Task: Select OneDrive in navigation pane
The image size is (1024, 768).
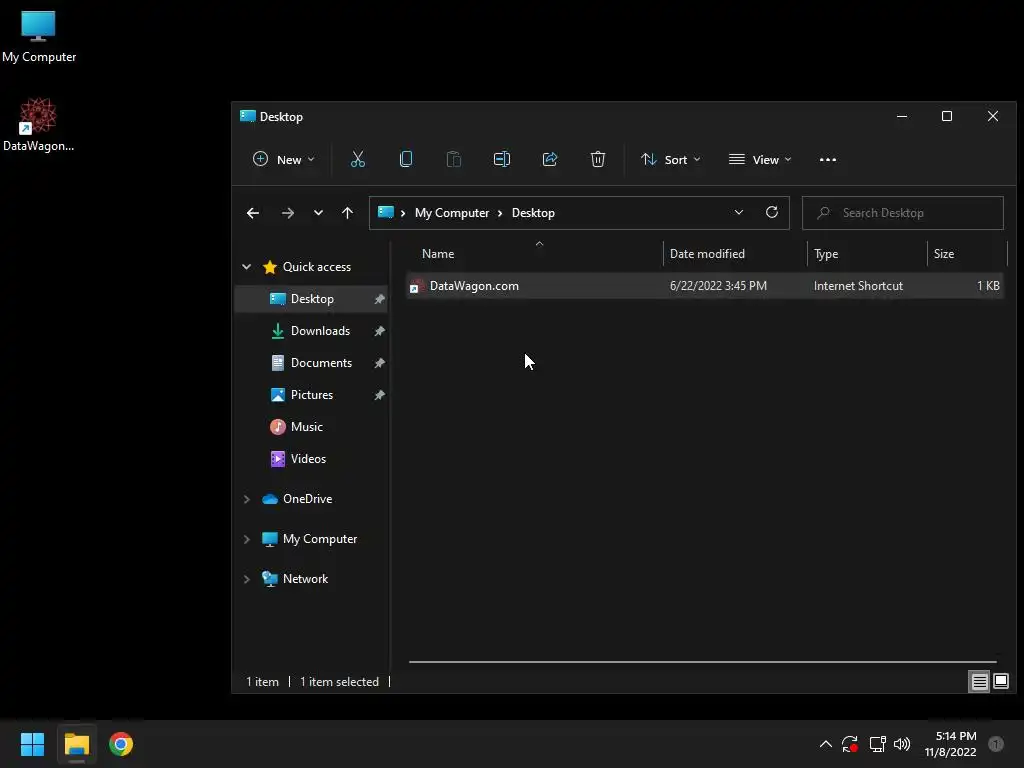Action: (307, 499)
